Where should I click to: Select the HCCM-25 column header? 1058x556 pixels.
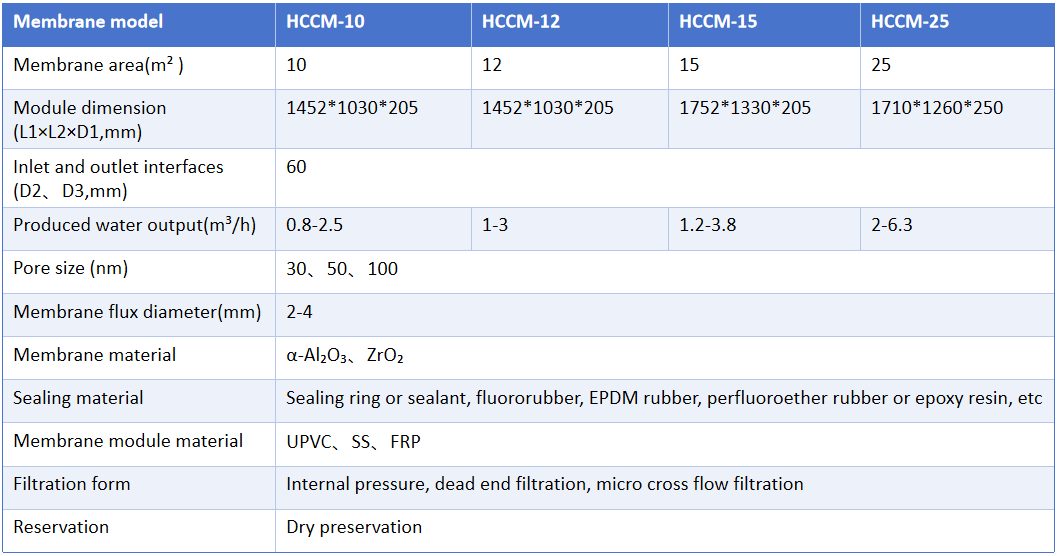pyautogui.click(x=910, y=22)
